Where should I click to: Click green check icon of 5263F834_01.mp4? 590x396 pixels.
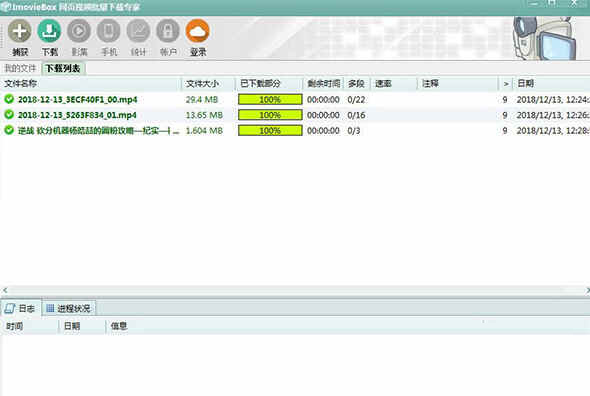pyautogui.click(x=9, y=114)
